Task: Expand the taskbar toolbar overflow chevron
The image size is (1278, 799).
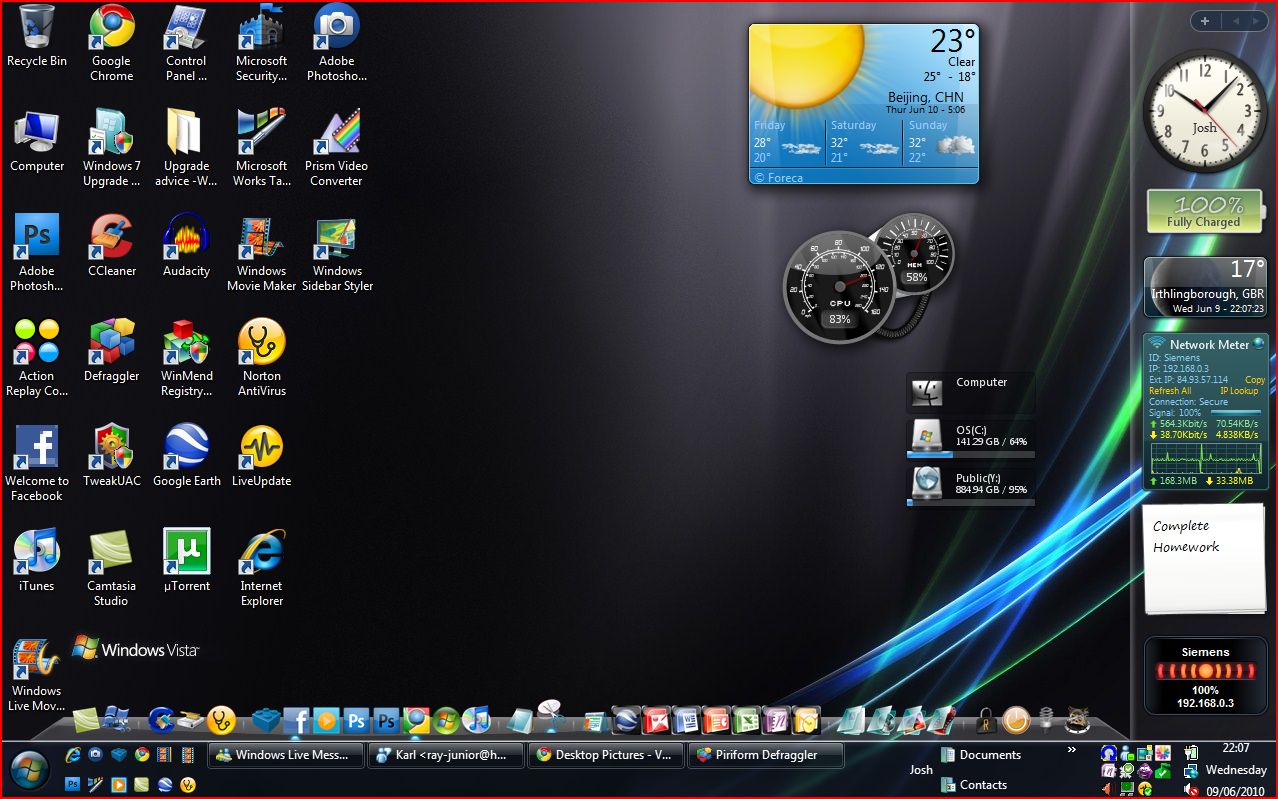Action: 1072,749
